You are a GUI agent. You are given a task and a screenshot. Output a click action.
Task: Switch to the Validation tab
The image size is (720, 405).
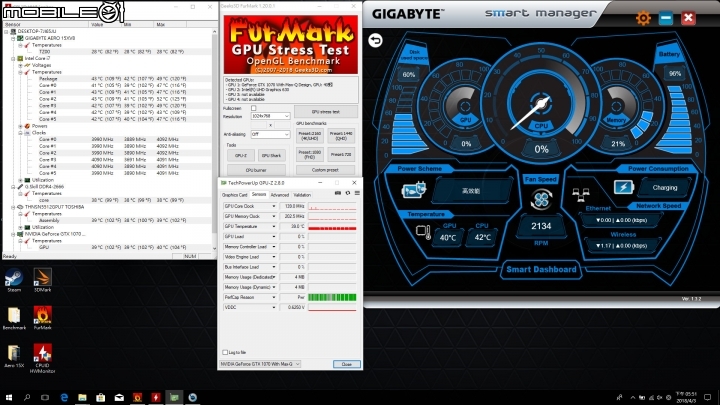pos(302,195)
